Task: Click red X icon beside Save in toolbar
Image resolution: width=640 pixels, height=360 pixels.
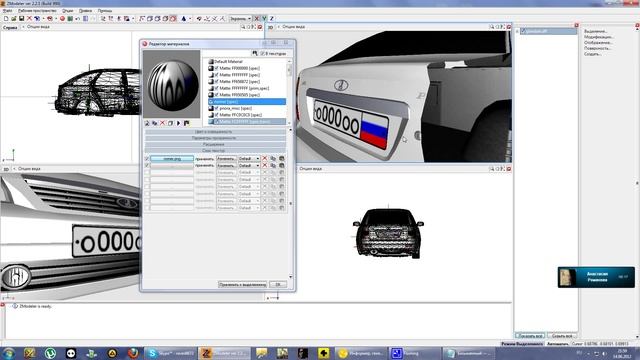Action: point(29,18)
